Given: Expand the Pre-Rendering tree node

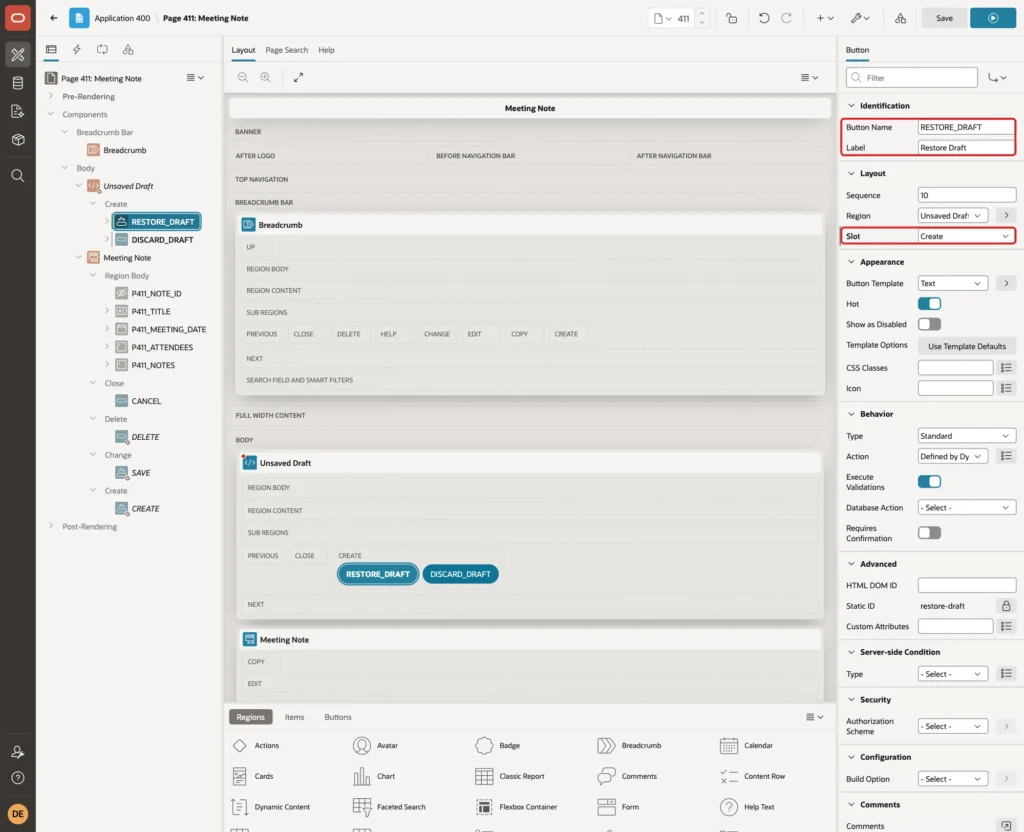Looking at the screenshot, I should (x=51, y=96).
